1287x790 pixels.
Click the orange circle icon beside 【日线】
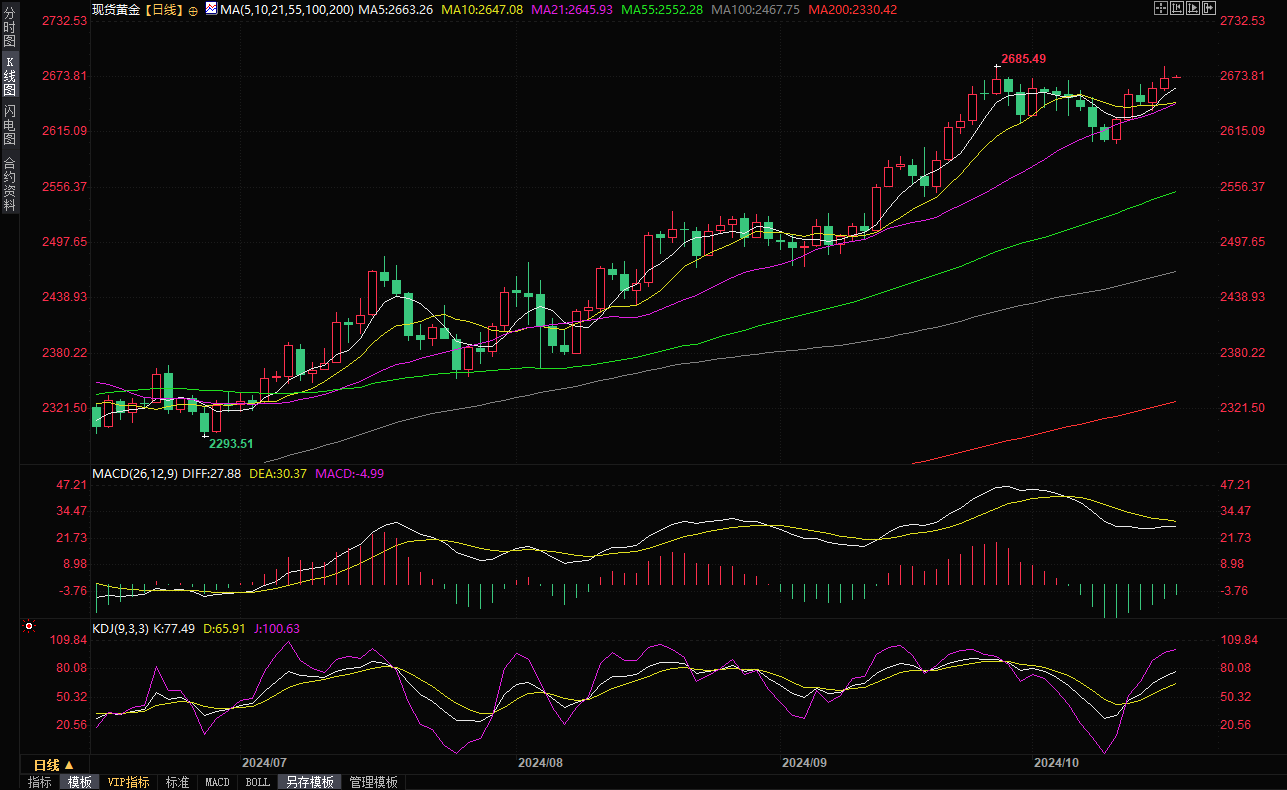click(x=193, y=10)
